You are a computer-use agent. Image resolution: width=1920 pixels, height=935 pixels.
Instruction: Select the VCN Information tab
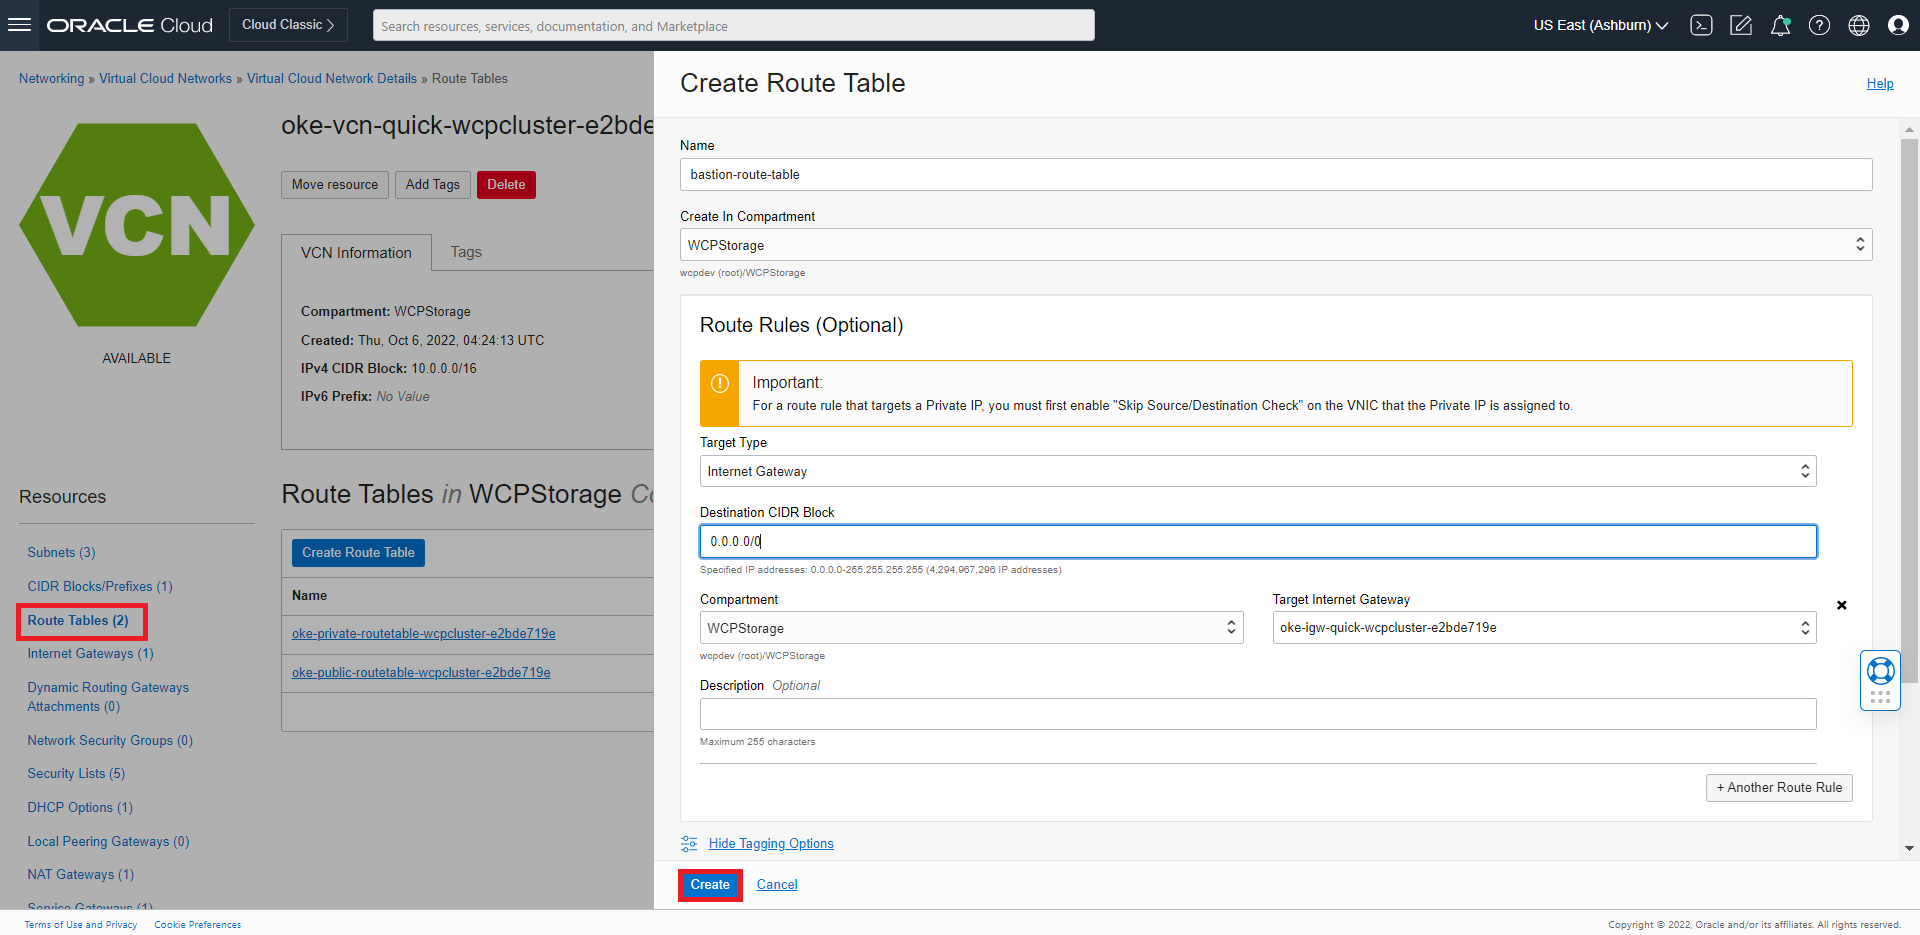(356, 253)
